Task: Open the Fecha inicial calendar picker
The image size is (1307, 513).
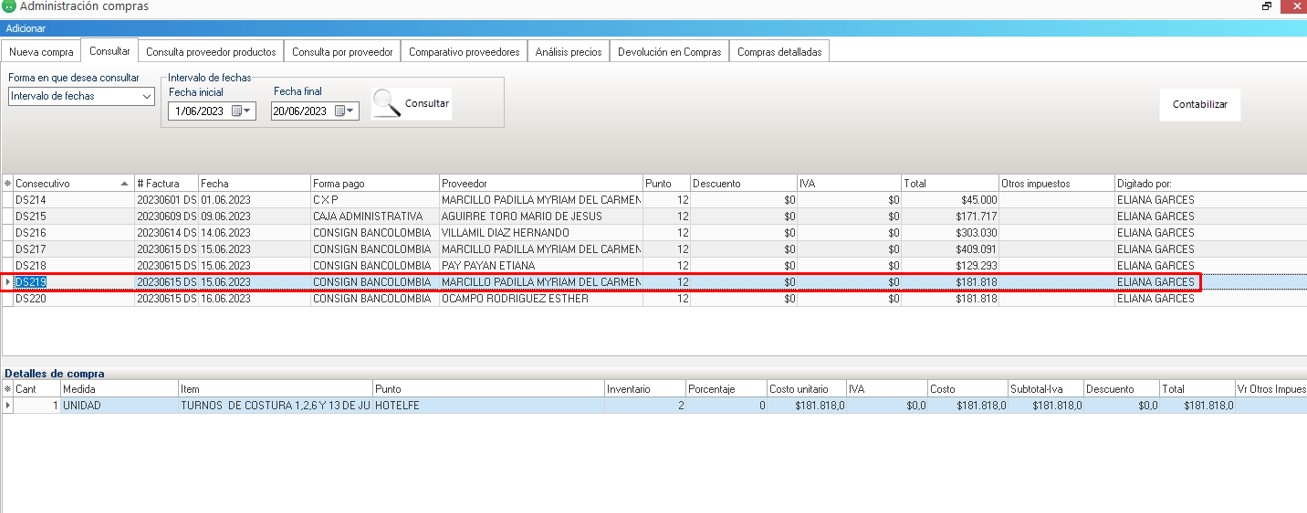Action: (x=242, y=111)
